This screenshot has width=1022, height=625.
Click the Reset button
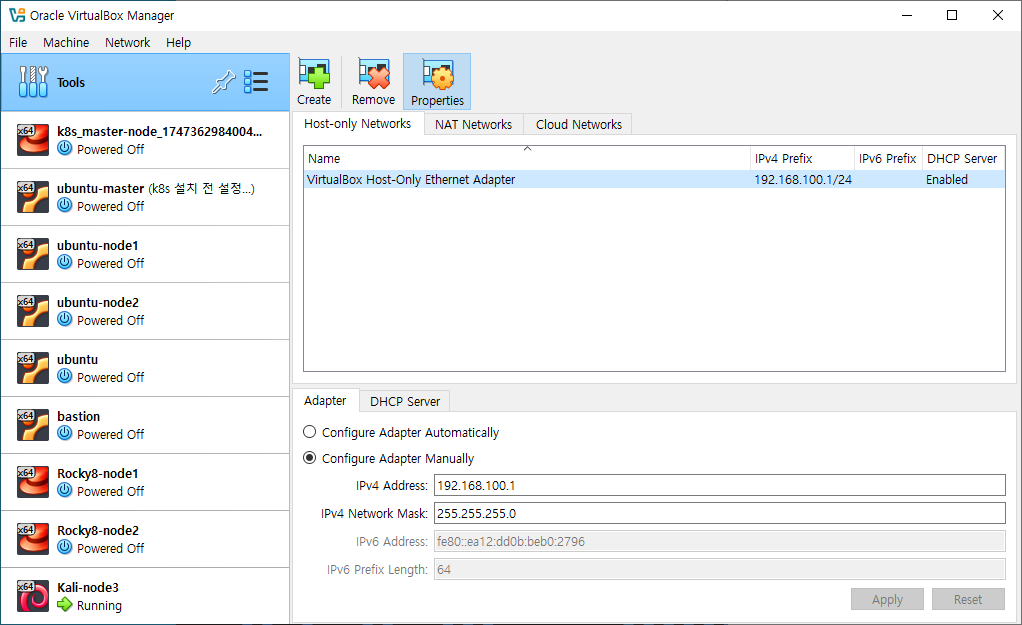[968, 600]
